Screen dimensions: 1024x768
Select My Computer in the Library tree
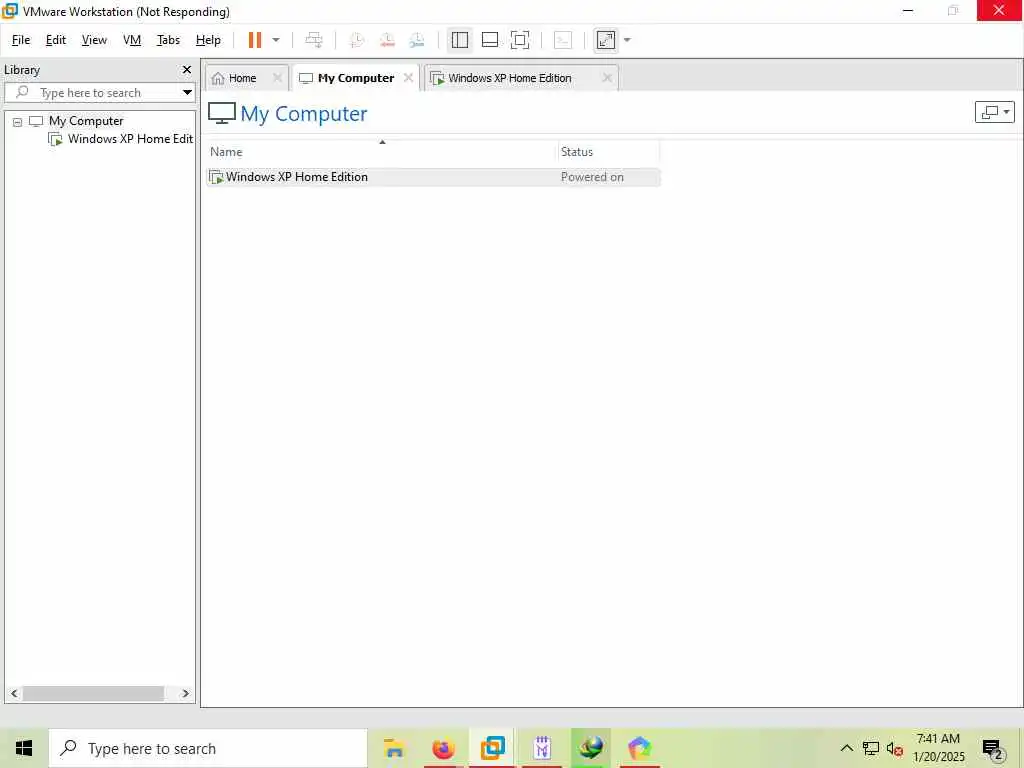point(86,121)
